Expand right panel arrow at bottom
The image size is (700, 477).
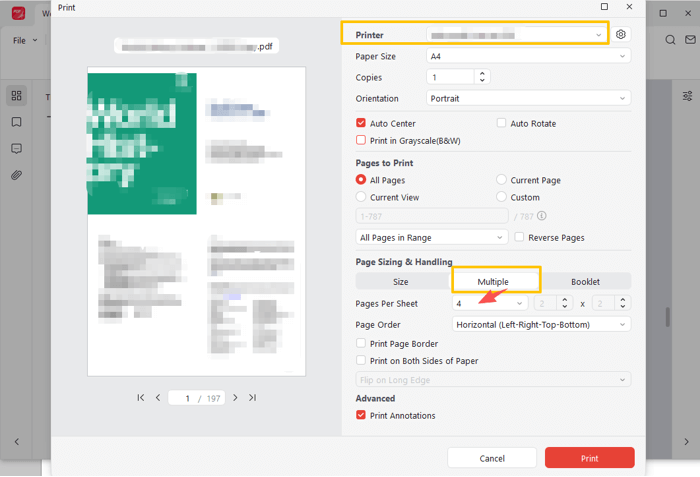pyautogui.click(x=687, y=442)
